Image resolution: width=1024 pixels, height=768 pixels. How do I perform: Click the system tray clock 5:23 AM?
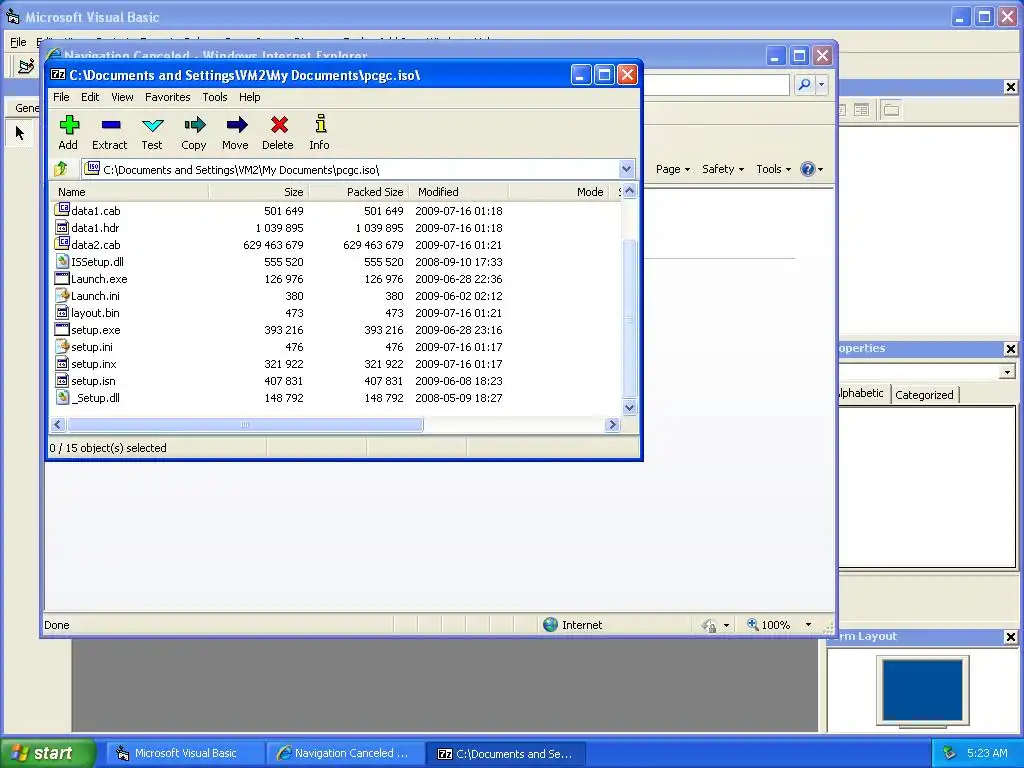pos(987,753)
